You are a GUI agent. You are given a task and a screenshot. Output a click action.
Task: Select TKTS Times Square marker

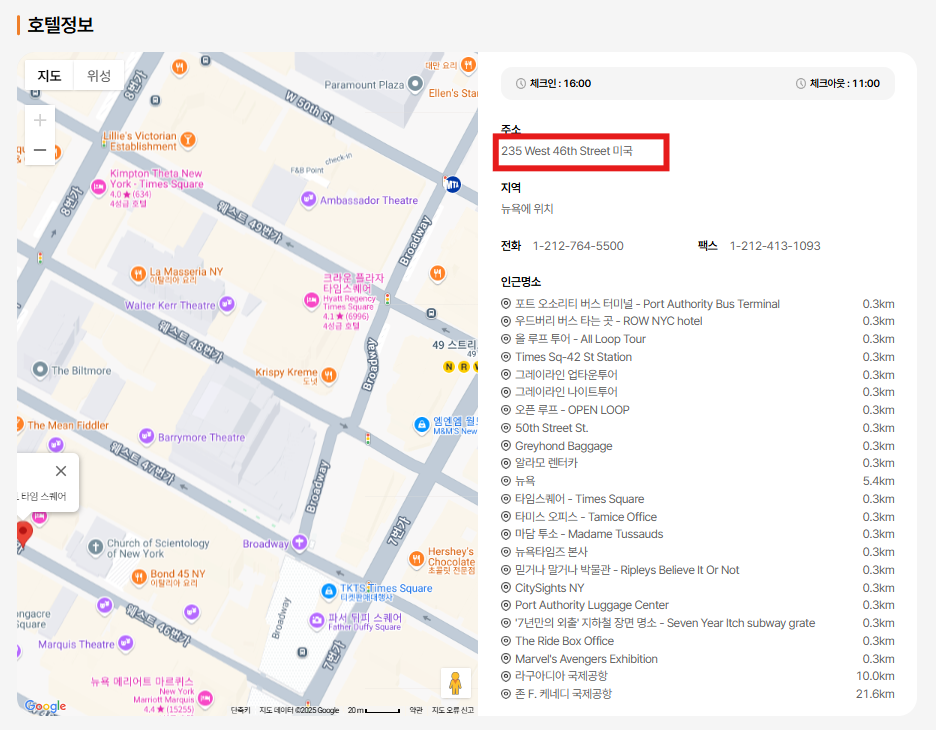pyautogui.click(x=328, y=591)
